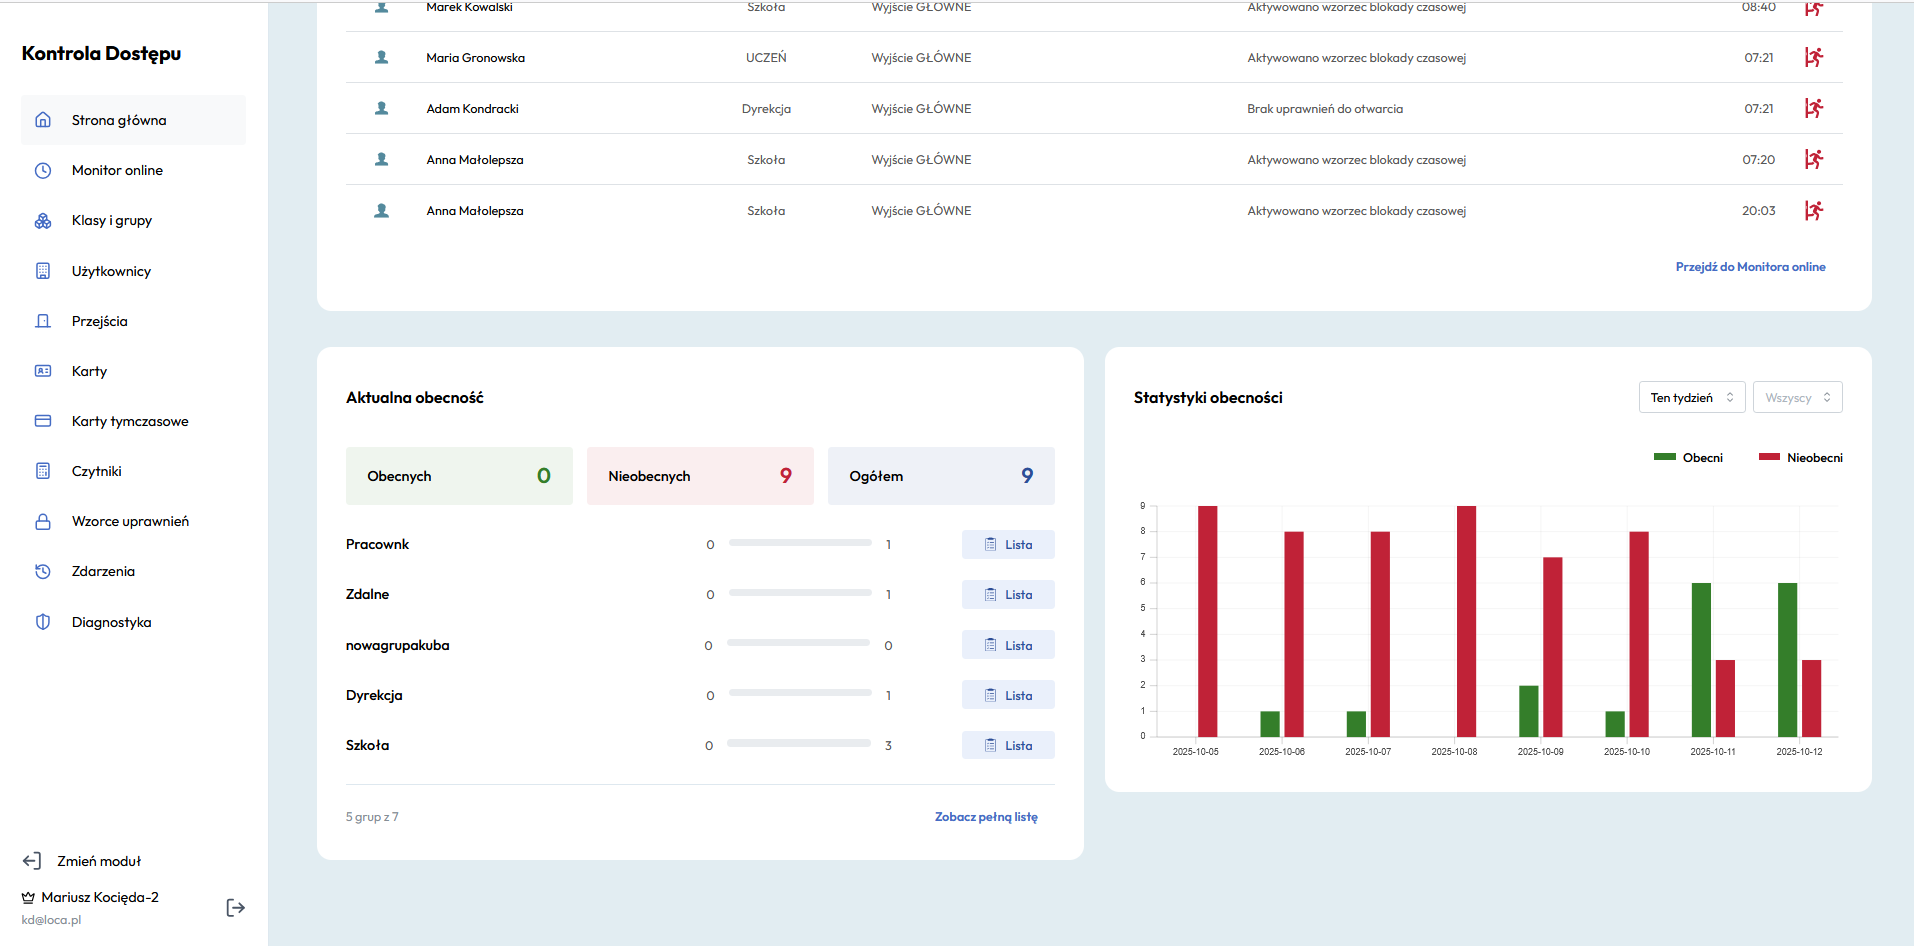Open the Ten tydzień period dropdown

click(x=1691, y=398)
